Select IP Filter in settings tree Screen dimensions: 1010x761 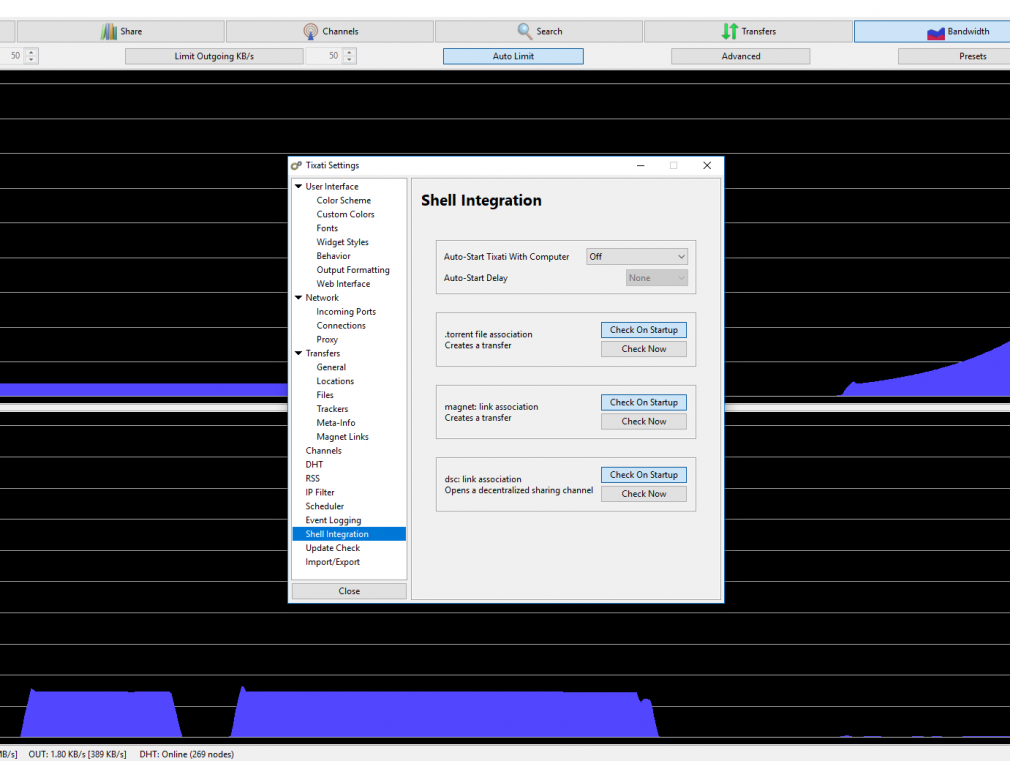click(319, 492)
